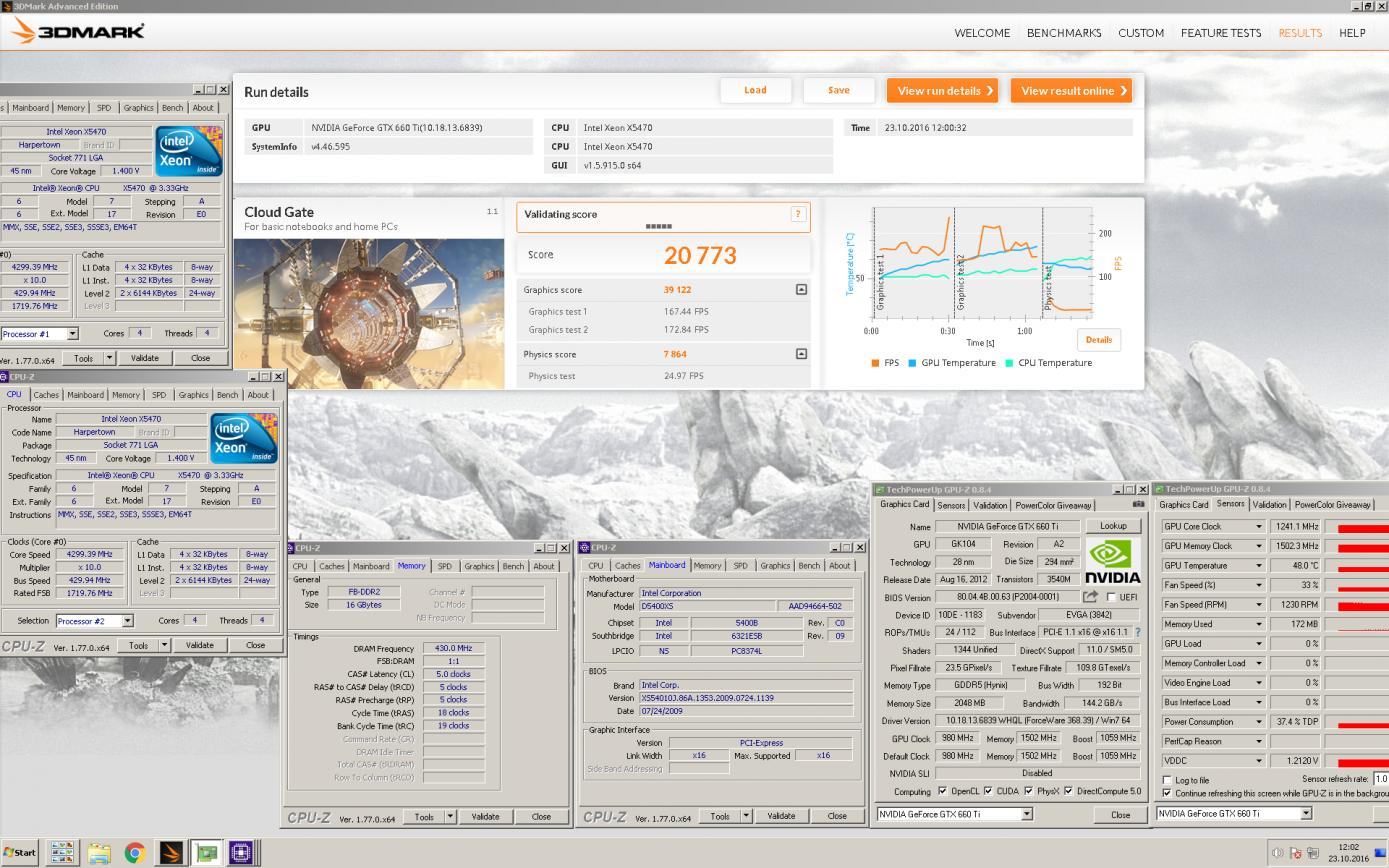
Task: Toggle the CUDA computing checkbox
Action: pyautogui.click(x=988, y=791)
